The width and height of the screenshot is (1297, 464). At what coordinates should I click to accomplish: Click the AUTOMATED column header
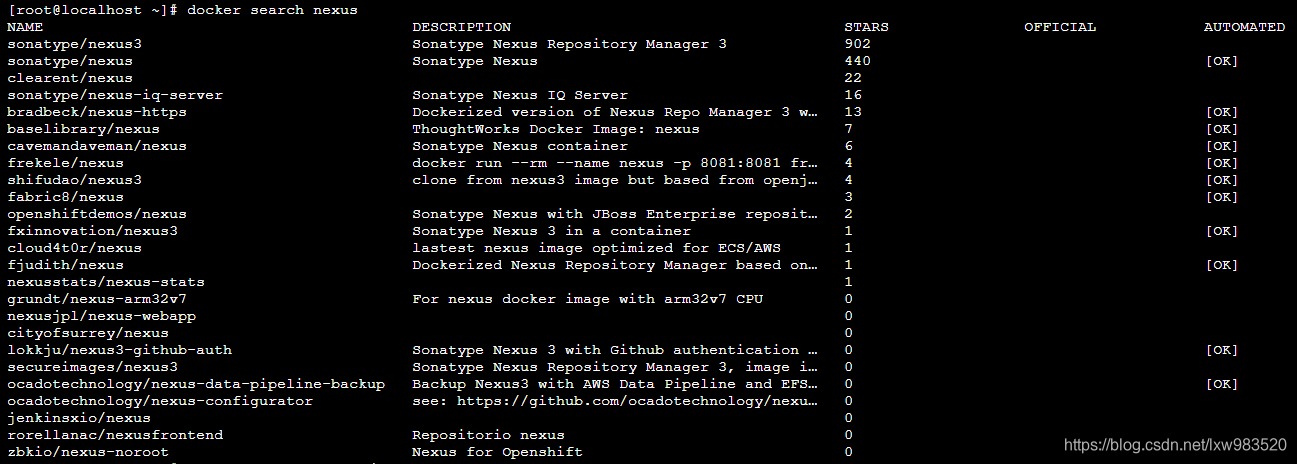click(1244, 27)
